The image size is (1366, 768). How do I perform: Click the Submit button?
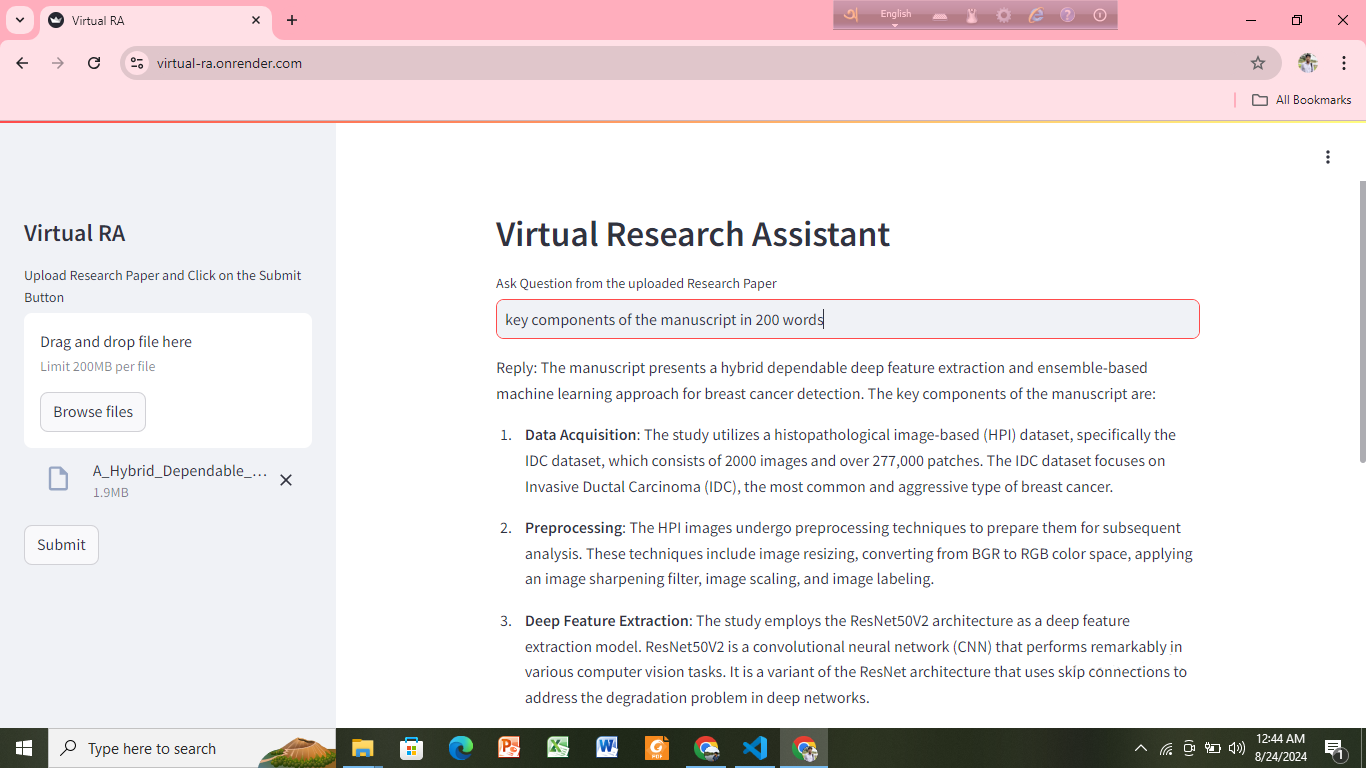point(60,544)
